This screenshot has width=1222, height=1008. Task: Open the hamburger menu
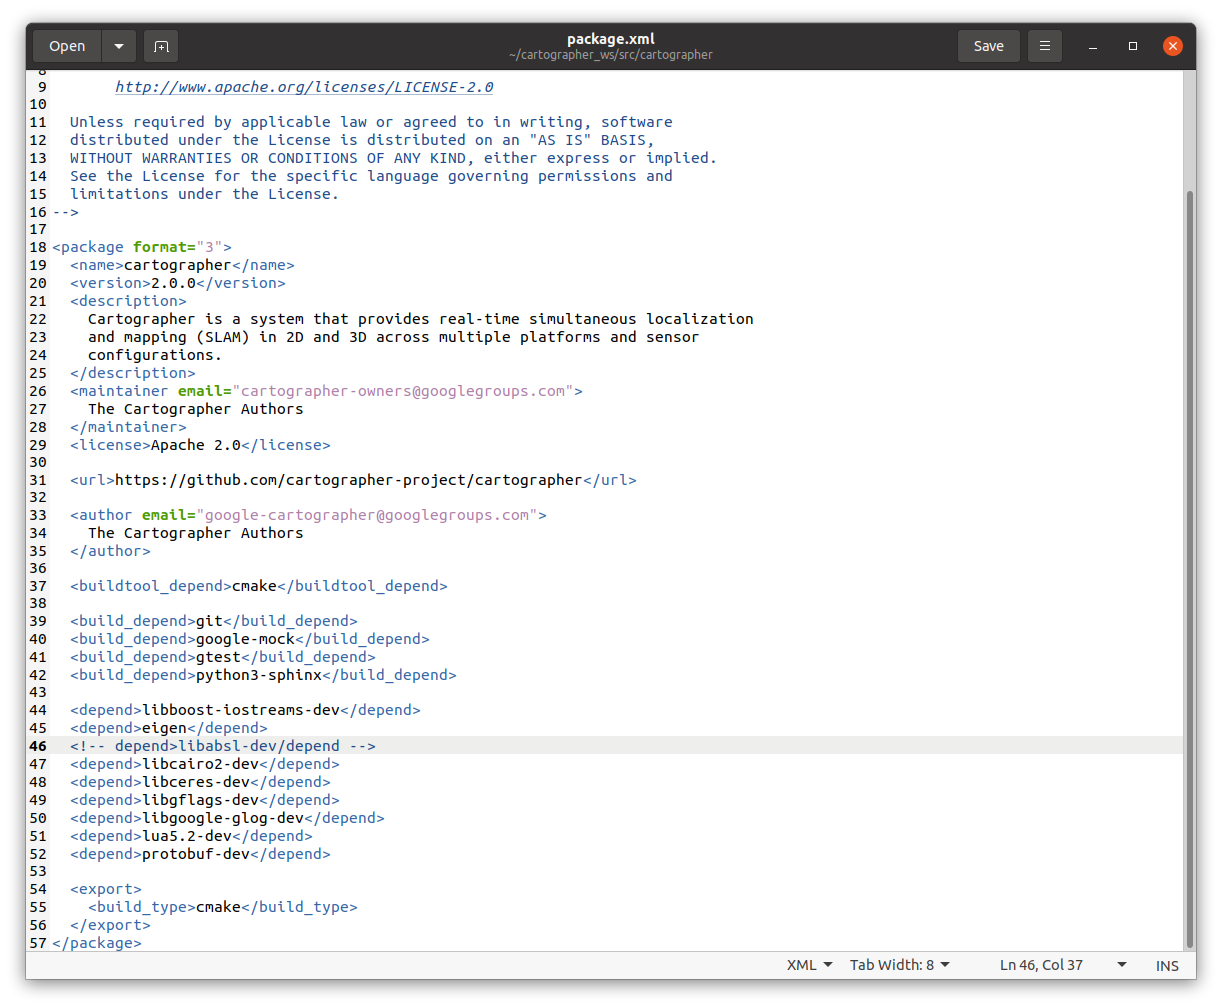pos(1044,46)
